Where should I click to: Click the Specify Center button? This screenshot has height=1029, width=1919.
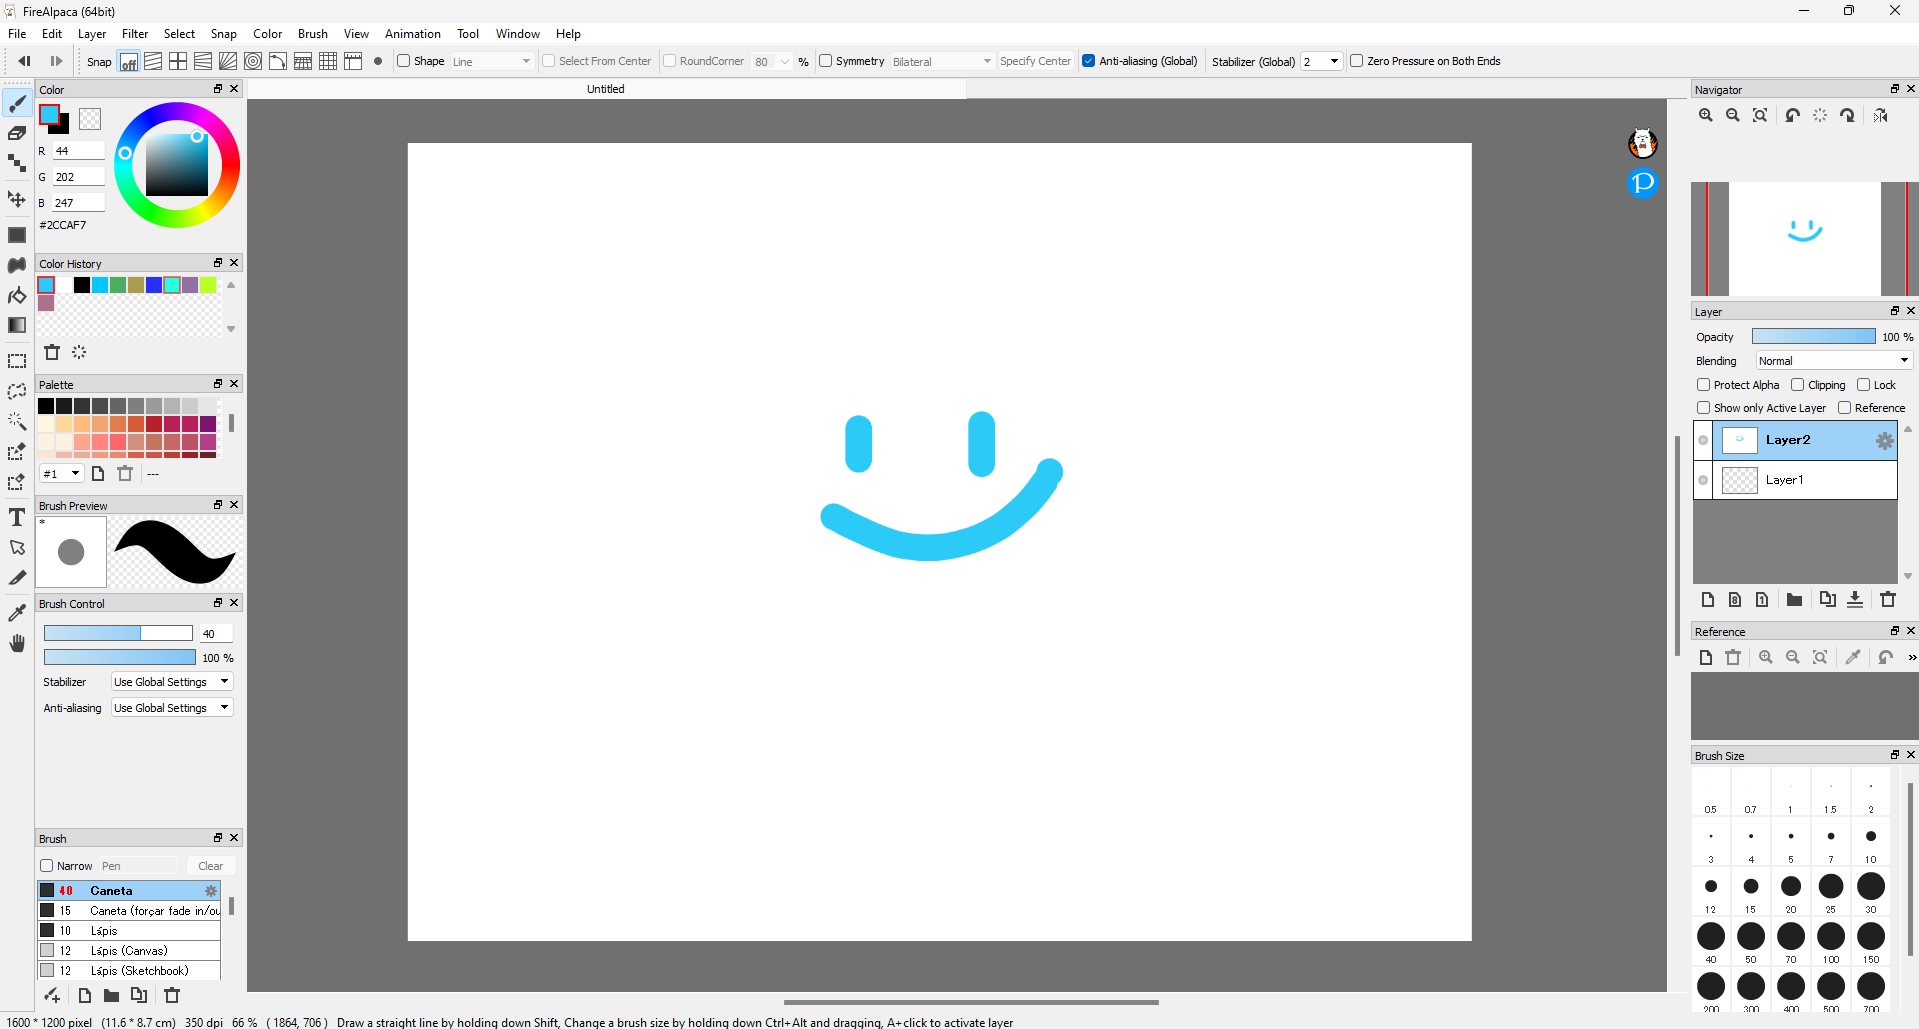point(1036,61)
